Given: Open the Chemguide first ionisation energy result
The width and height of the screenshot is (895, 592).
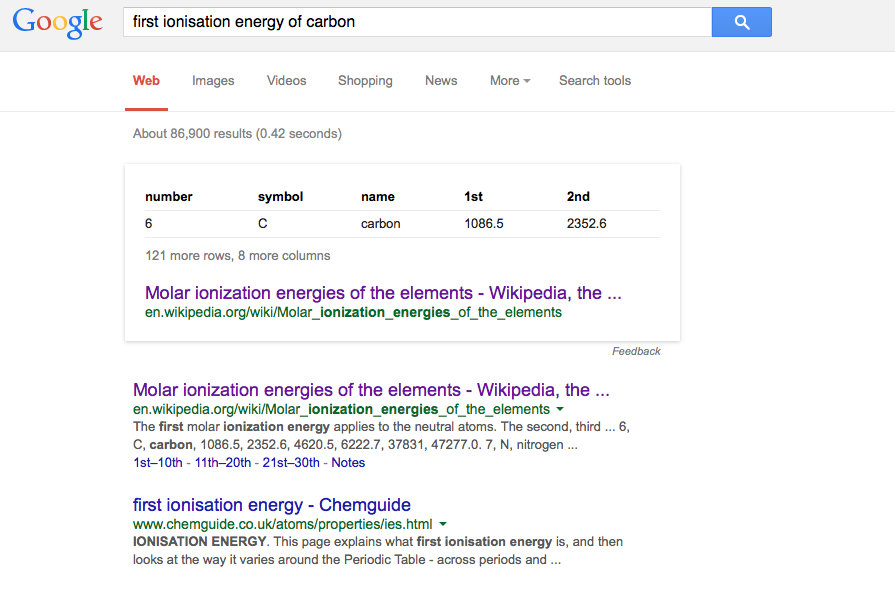Looking at the screenshot, I should point(272,505).
